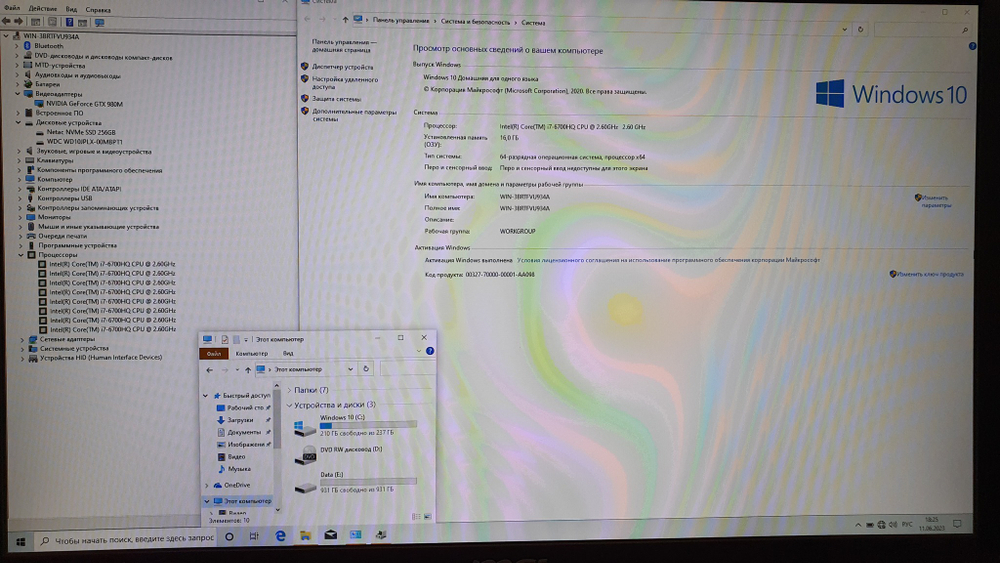Click Панель управления breadcrumb
Screen dimensions: 1000x563
coord(401,20)
